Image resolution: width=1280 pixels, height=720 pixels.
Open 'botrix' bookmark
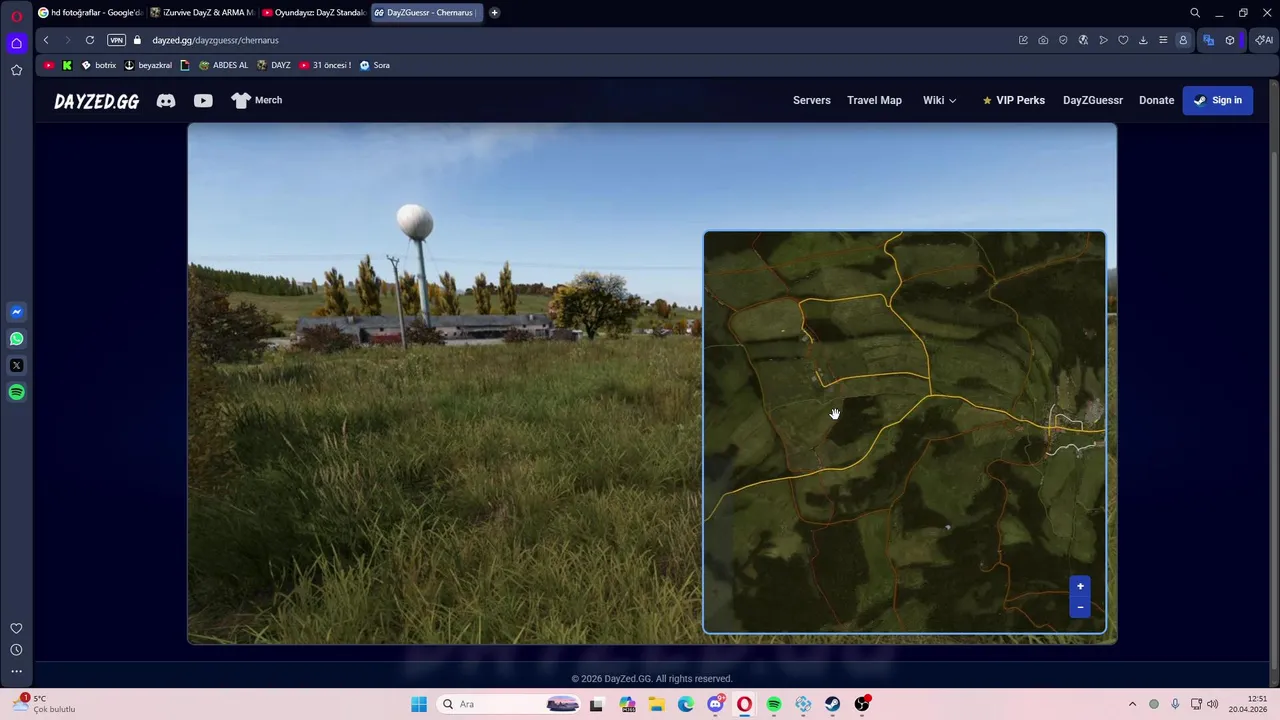(98, 65)
